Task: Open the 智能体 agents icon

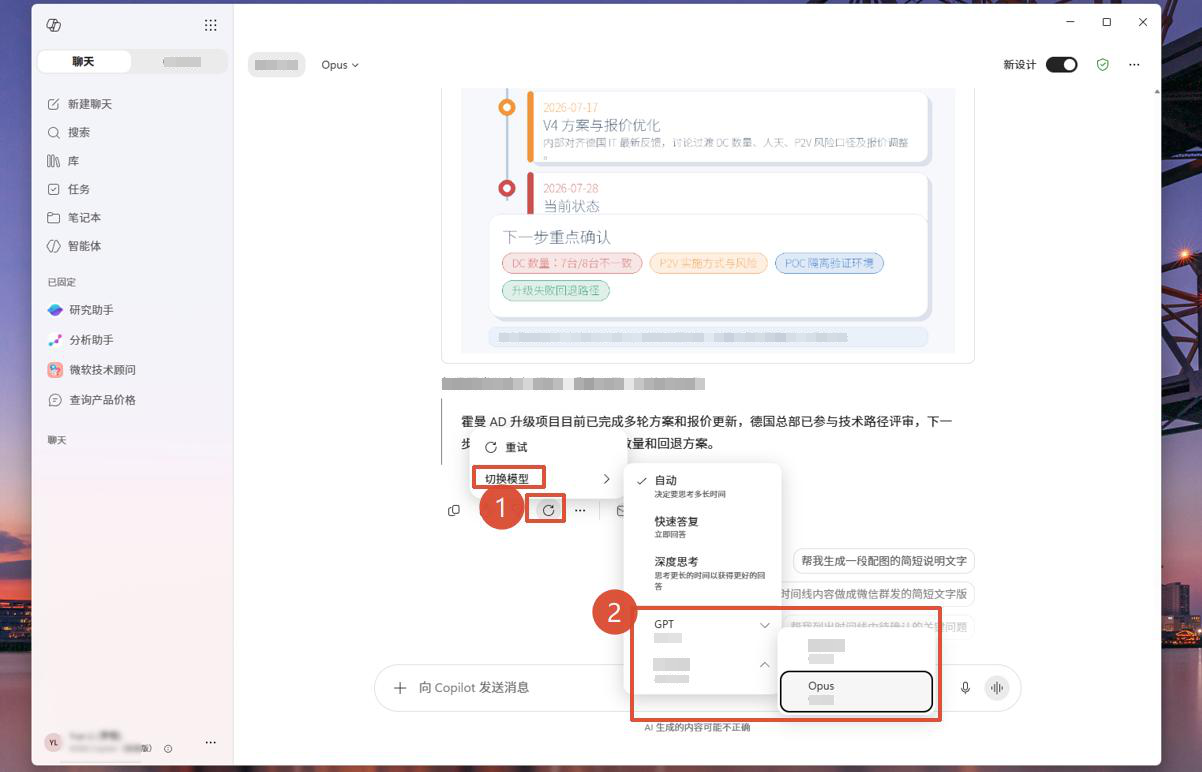Action: tap(54, 246)
